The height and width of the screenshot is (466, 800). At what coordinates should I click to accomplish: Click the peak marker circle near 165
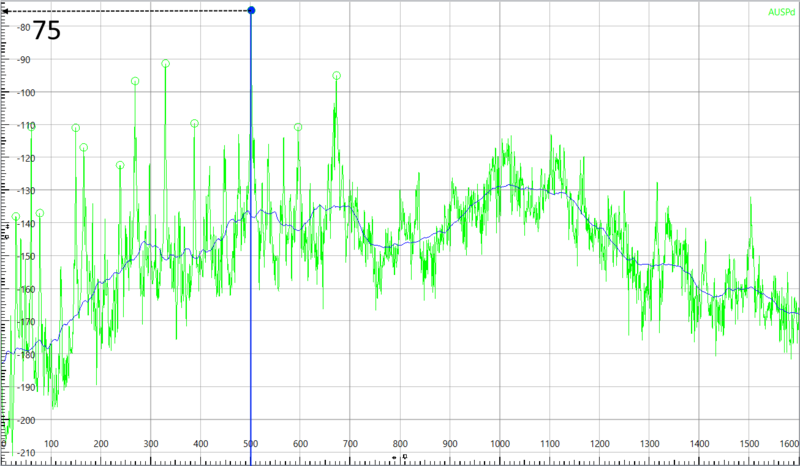pos(84,148)
